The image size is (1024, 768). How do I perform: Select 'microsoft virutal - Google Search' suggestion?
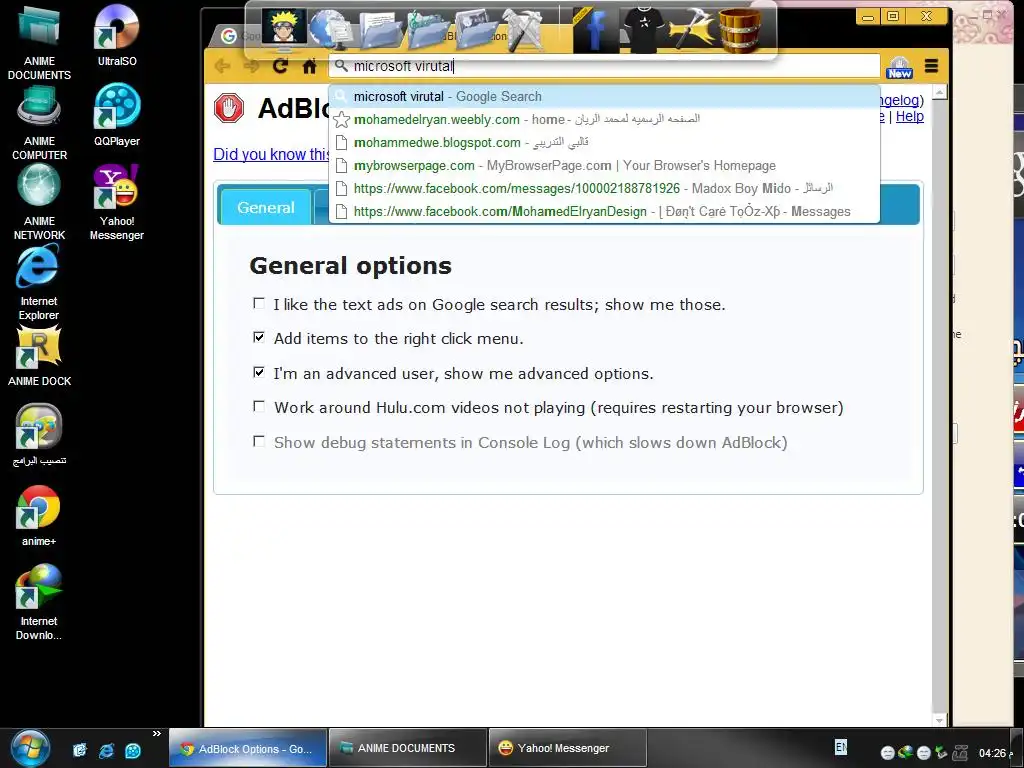[604, 97]
